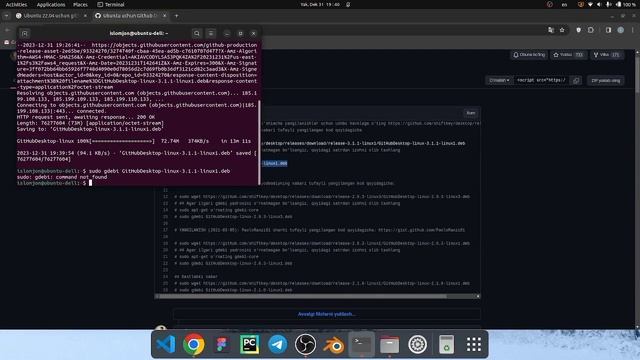
Task: Show all applications grid
Action: 473,344
